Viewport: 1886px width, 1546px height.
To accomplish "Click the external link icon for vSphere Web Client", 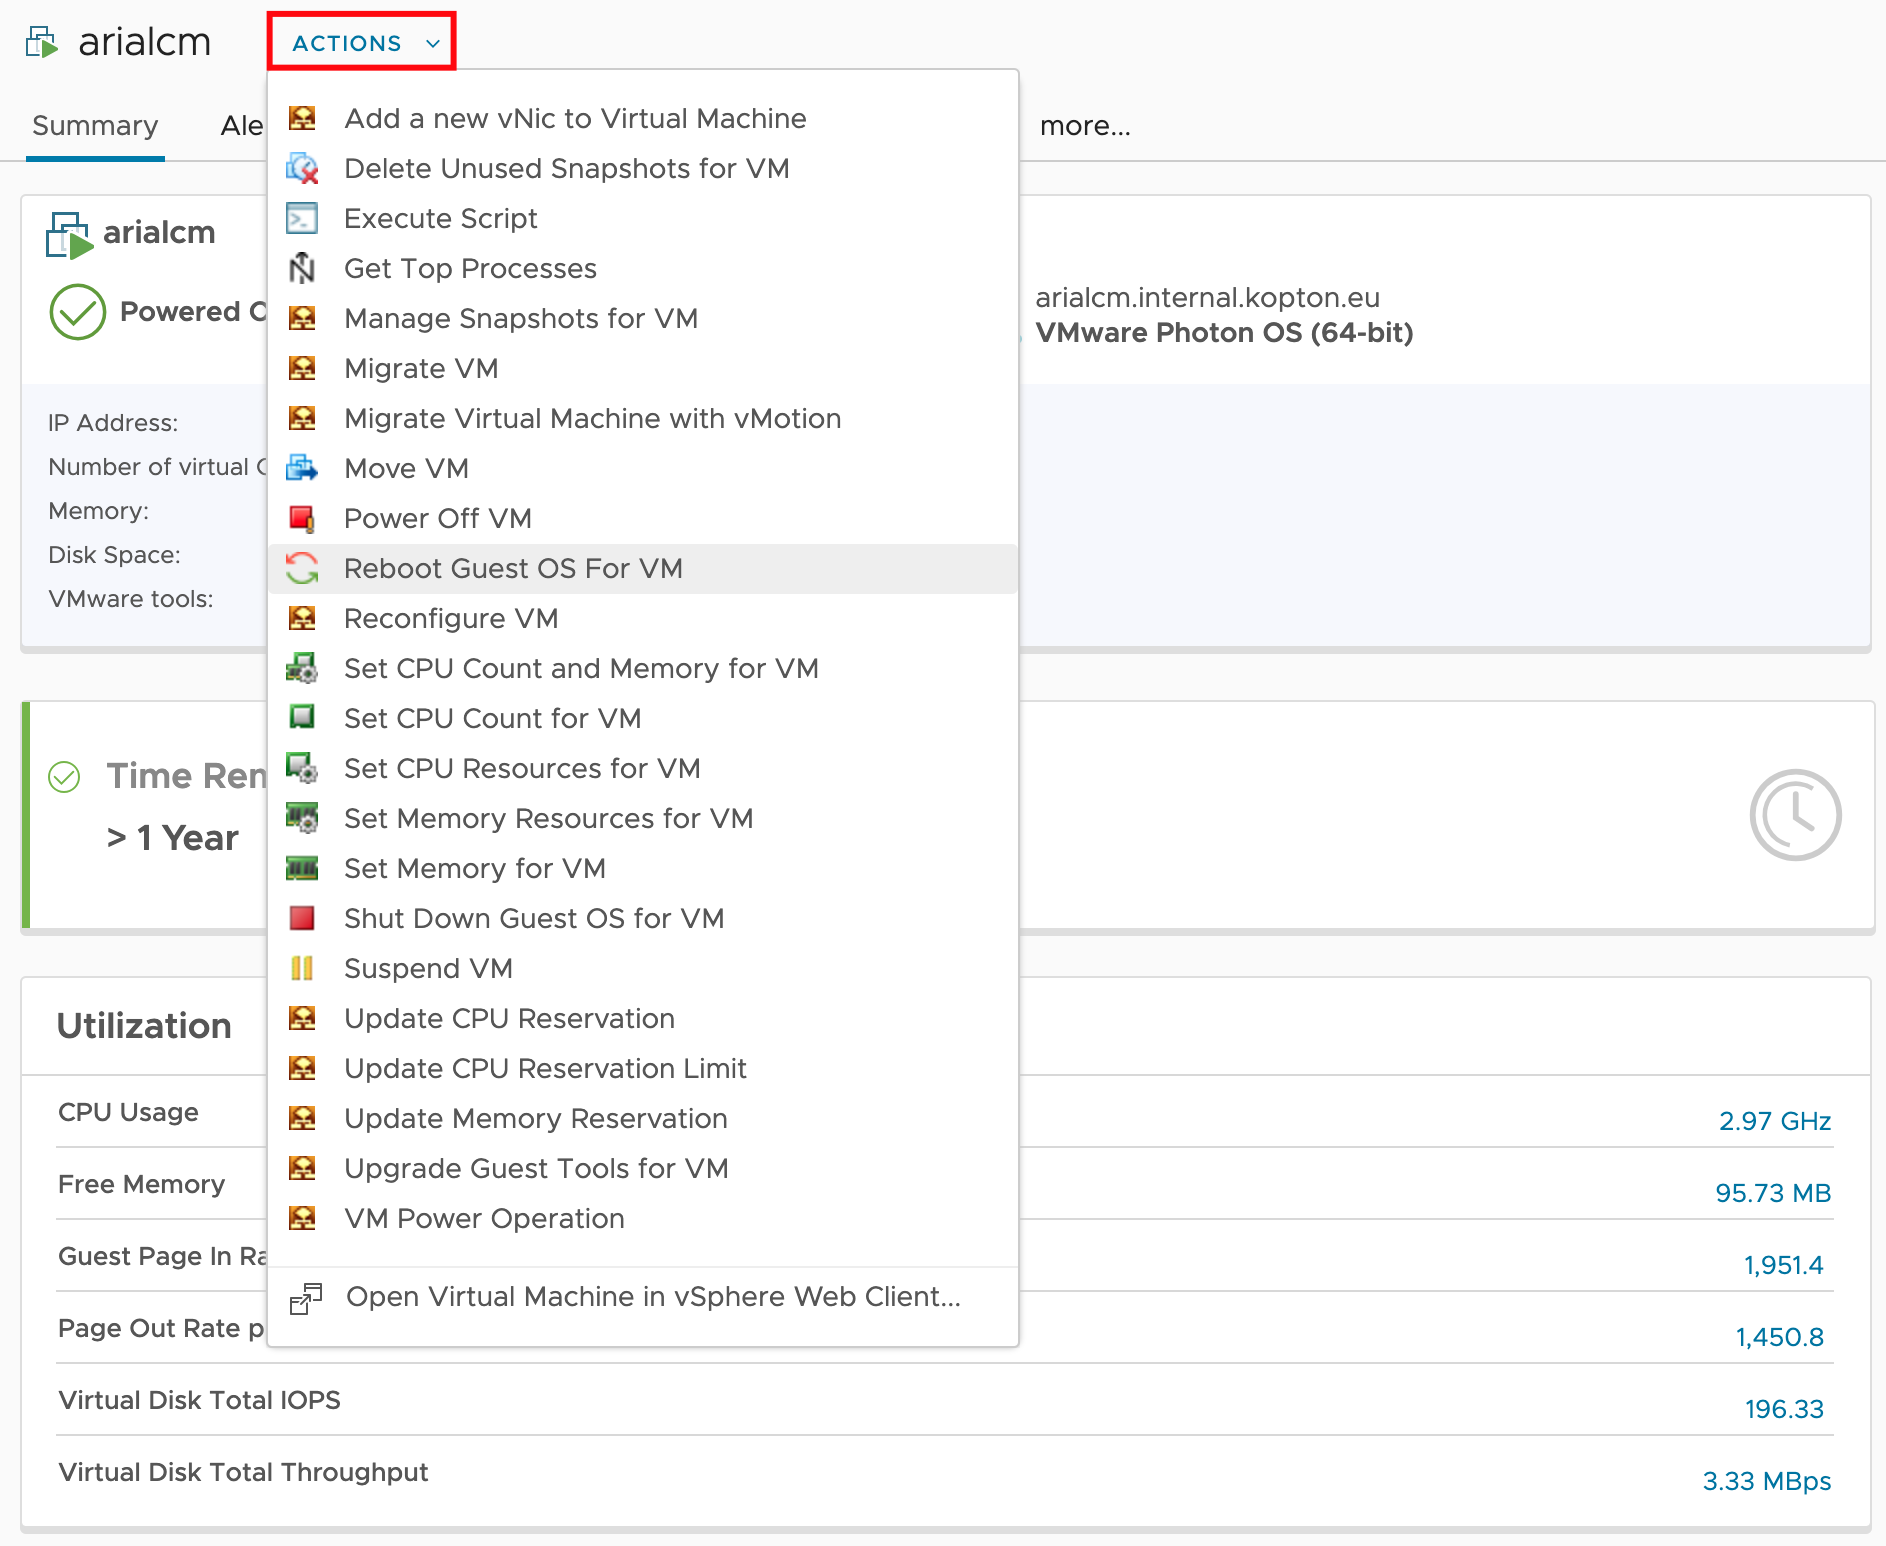I will [306, 1298].
